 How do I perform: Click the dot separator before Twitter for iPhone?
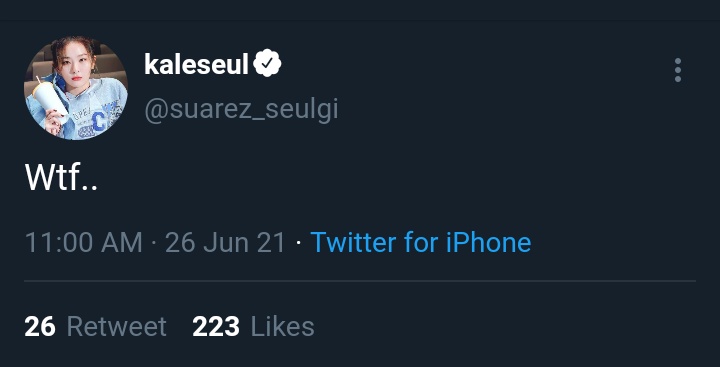click(298, 243)
